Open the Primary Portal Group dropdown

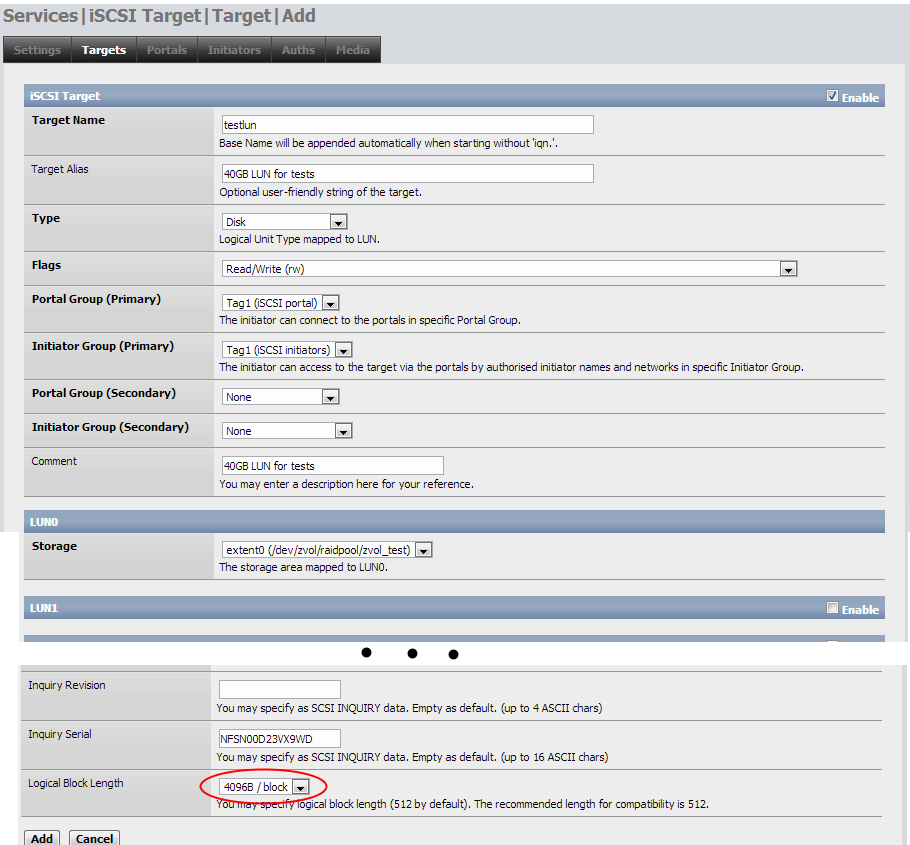point(281,303)
